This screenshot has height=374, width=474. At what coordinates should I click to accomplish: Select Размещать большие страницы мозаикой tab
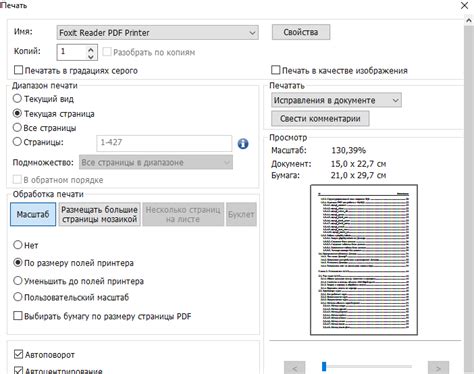click(x=99, y=214)
